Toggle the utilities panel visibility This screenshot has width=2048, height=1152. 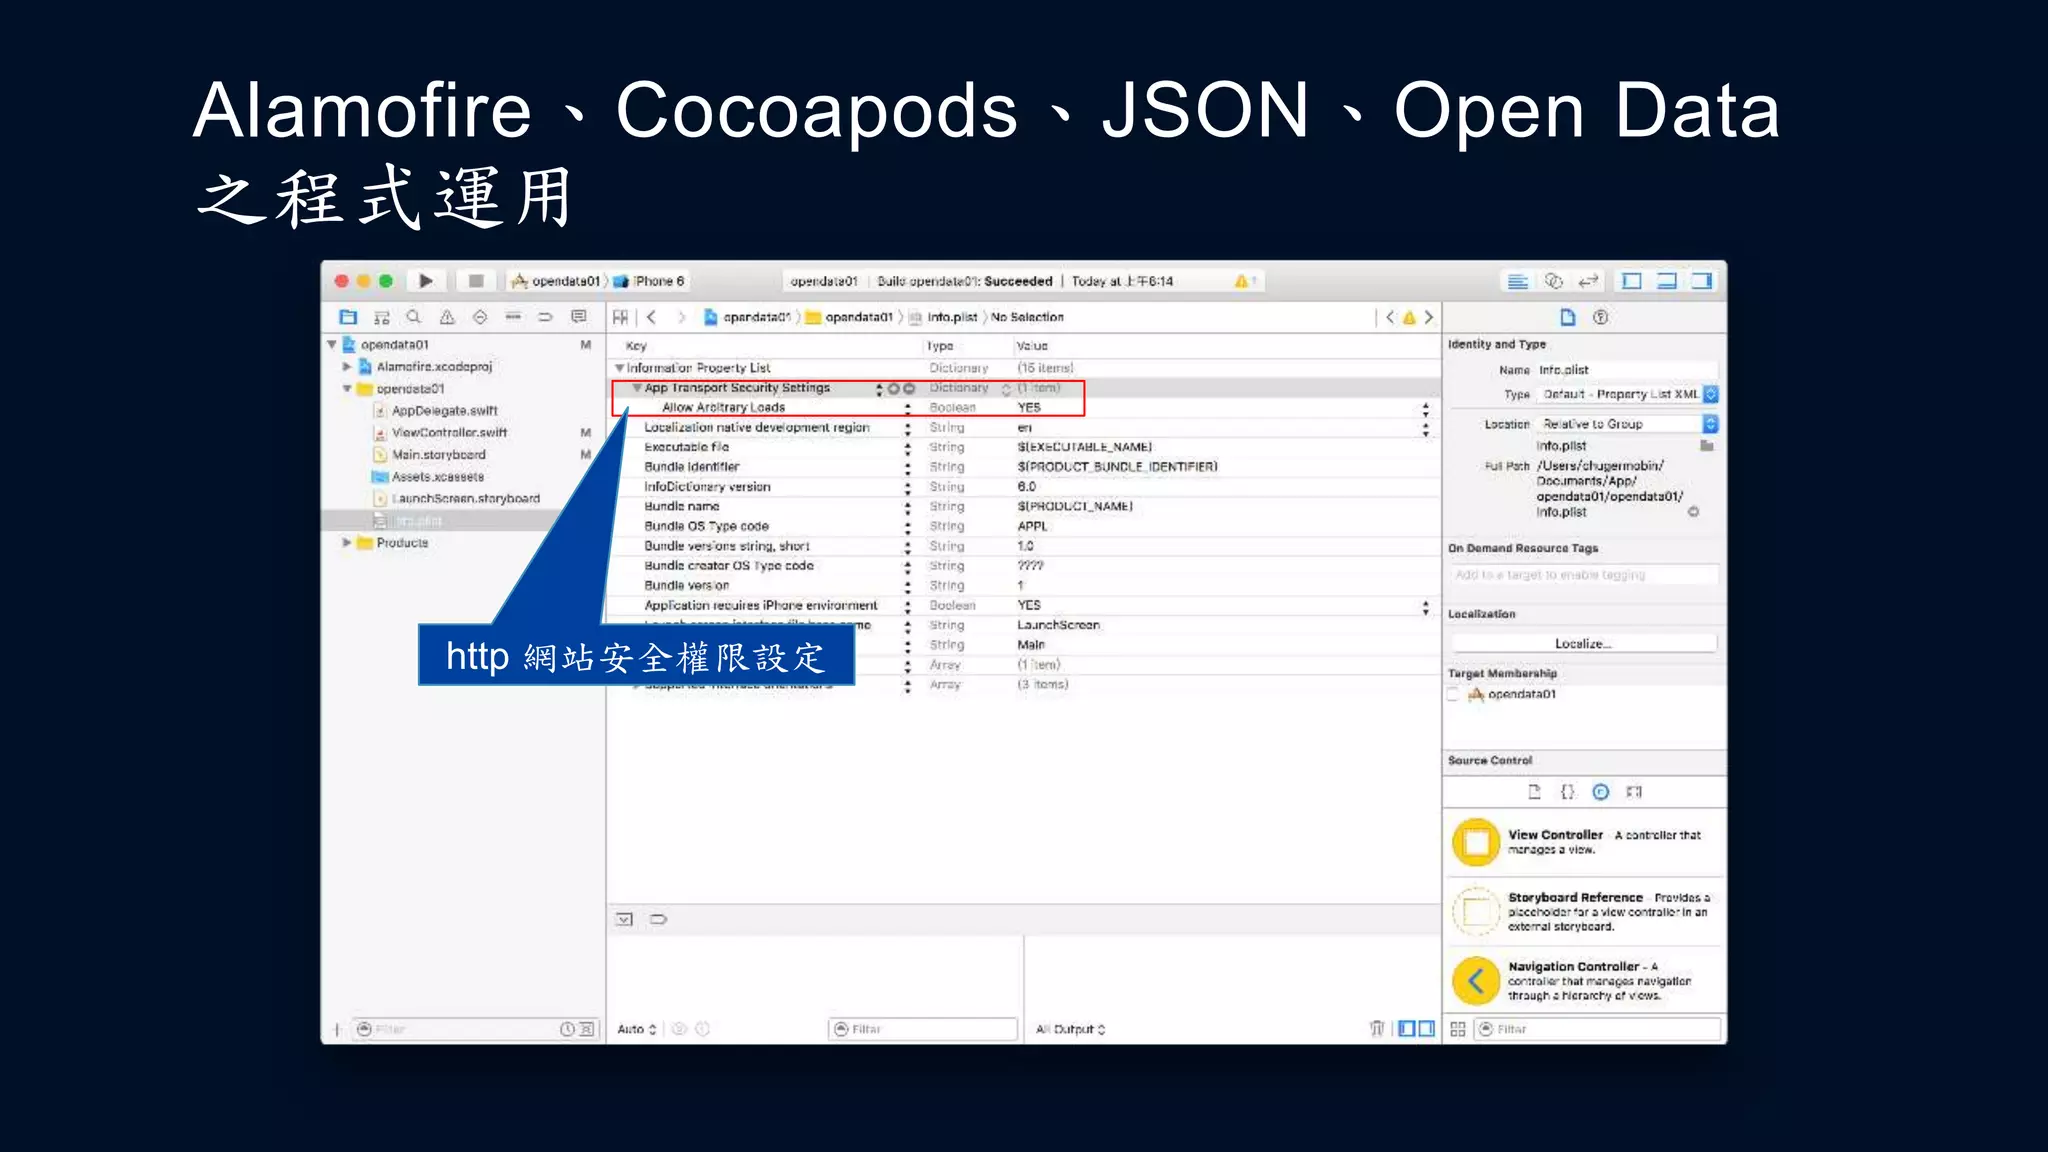pyautogui.click(x=1702, y=281)
